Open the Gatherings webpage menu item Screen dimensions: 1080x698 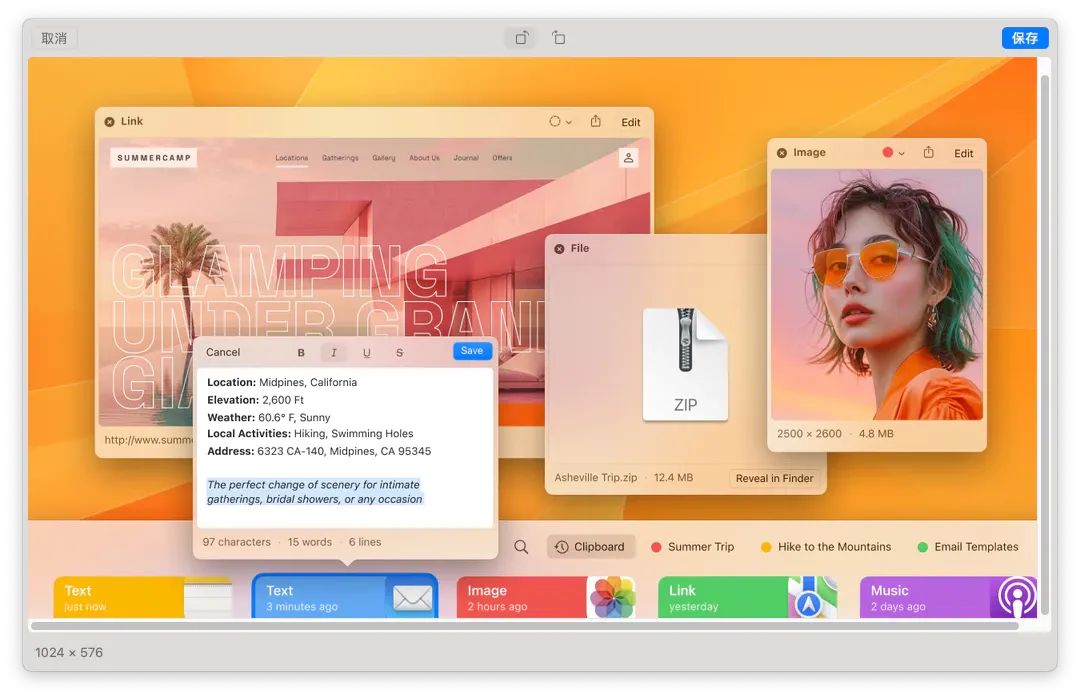(340, 158)
